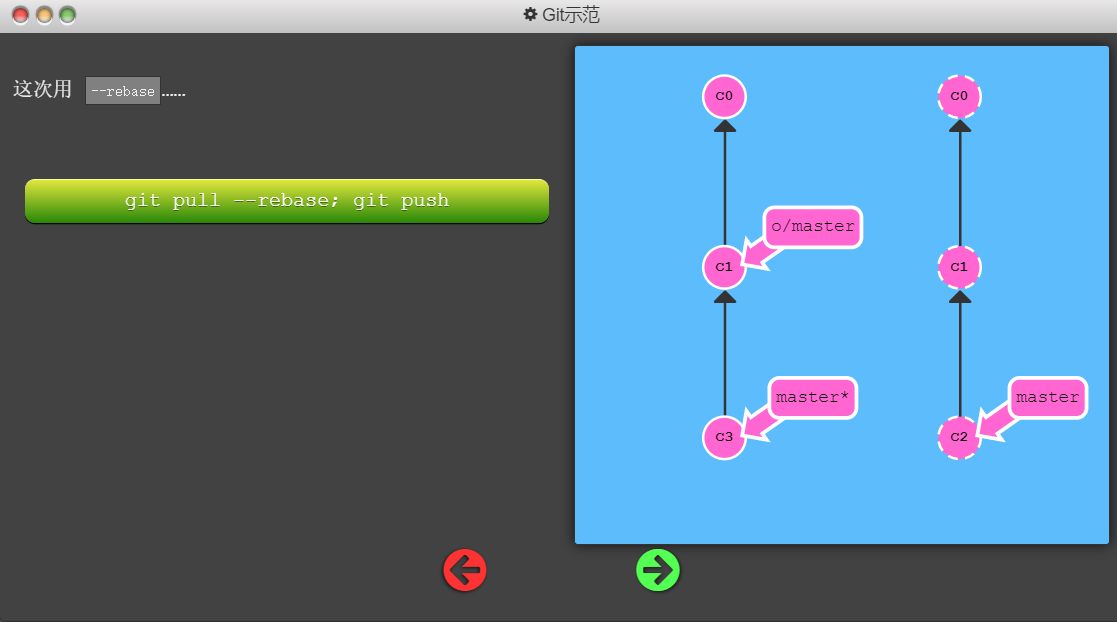Click the master* branch label
Screen dimensions: 1117x622
coord(813,397)
